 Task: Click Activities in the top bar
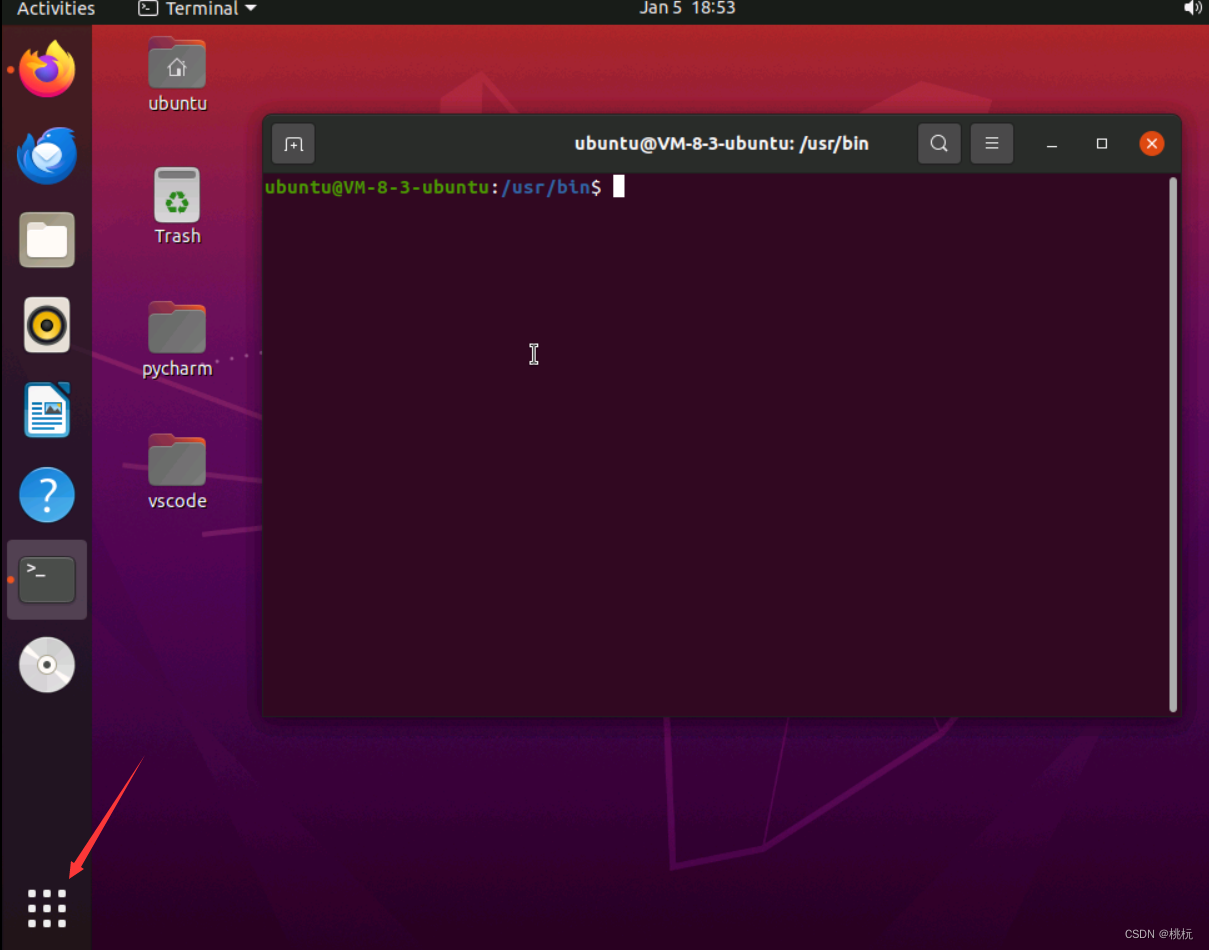click(x=55, y=9)
